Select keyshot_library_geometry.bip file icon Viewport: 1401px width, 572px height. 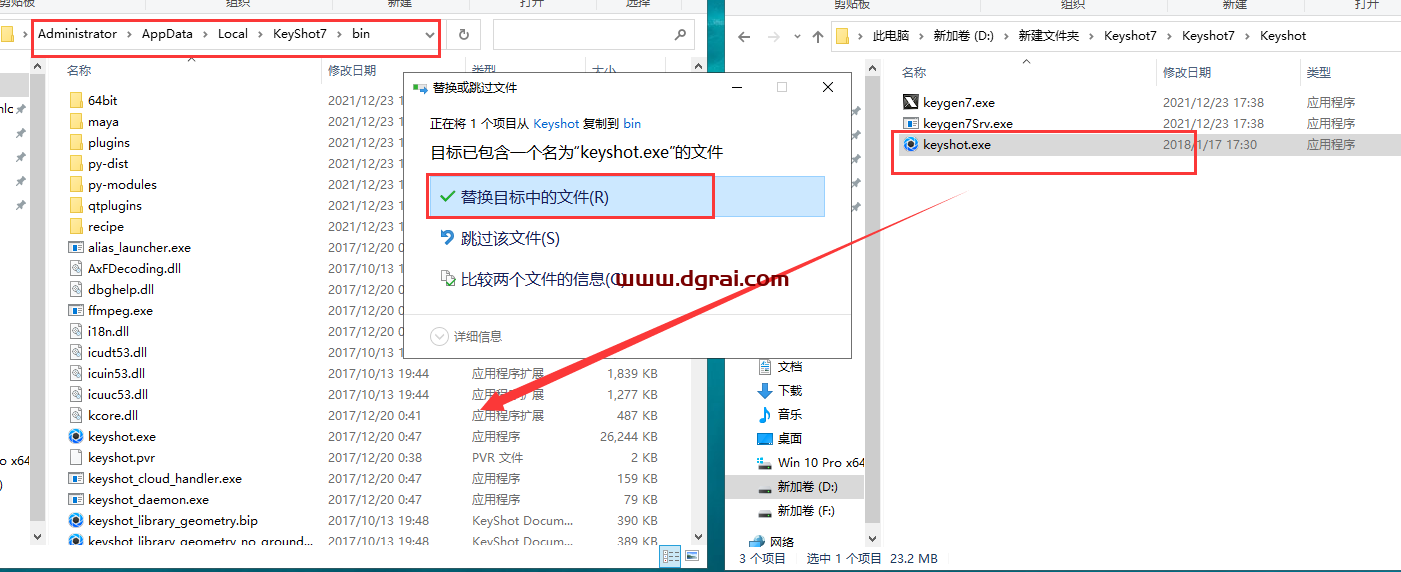[x=76, y=520]
